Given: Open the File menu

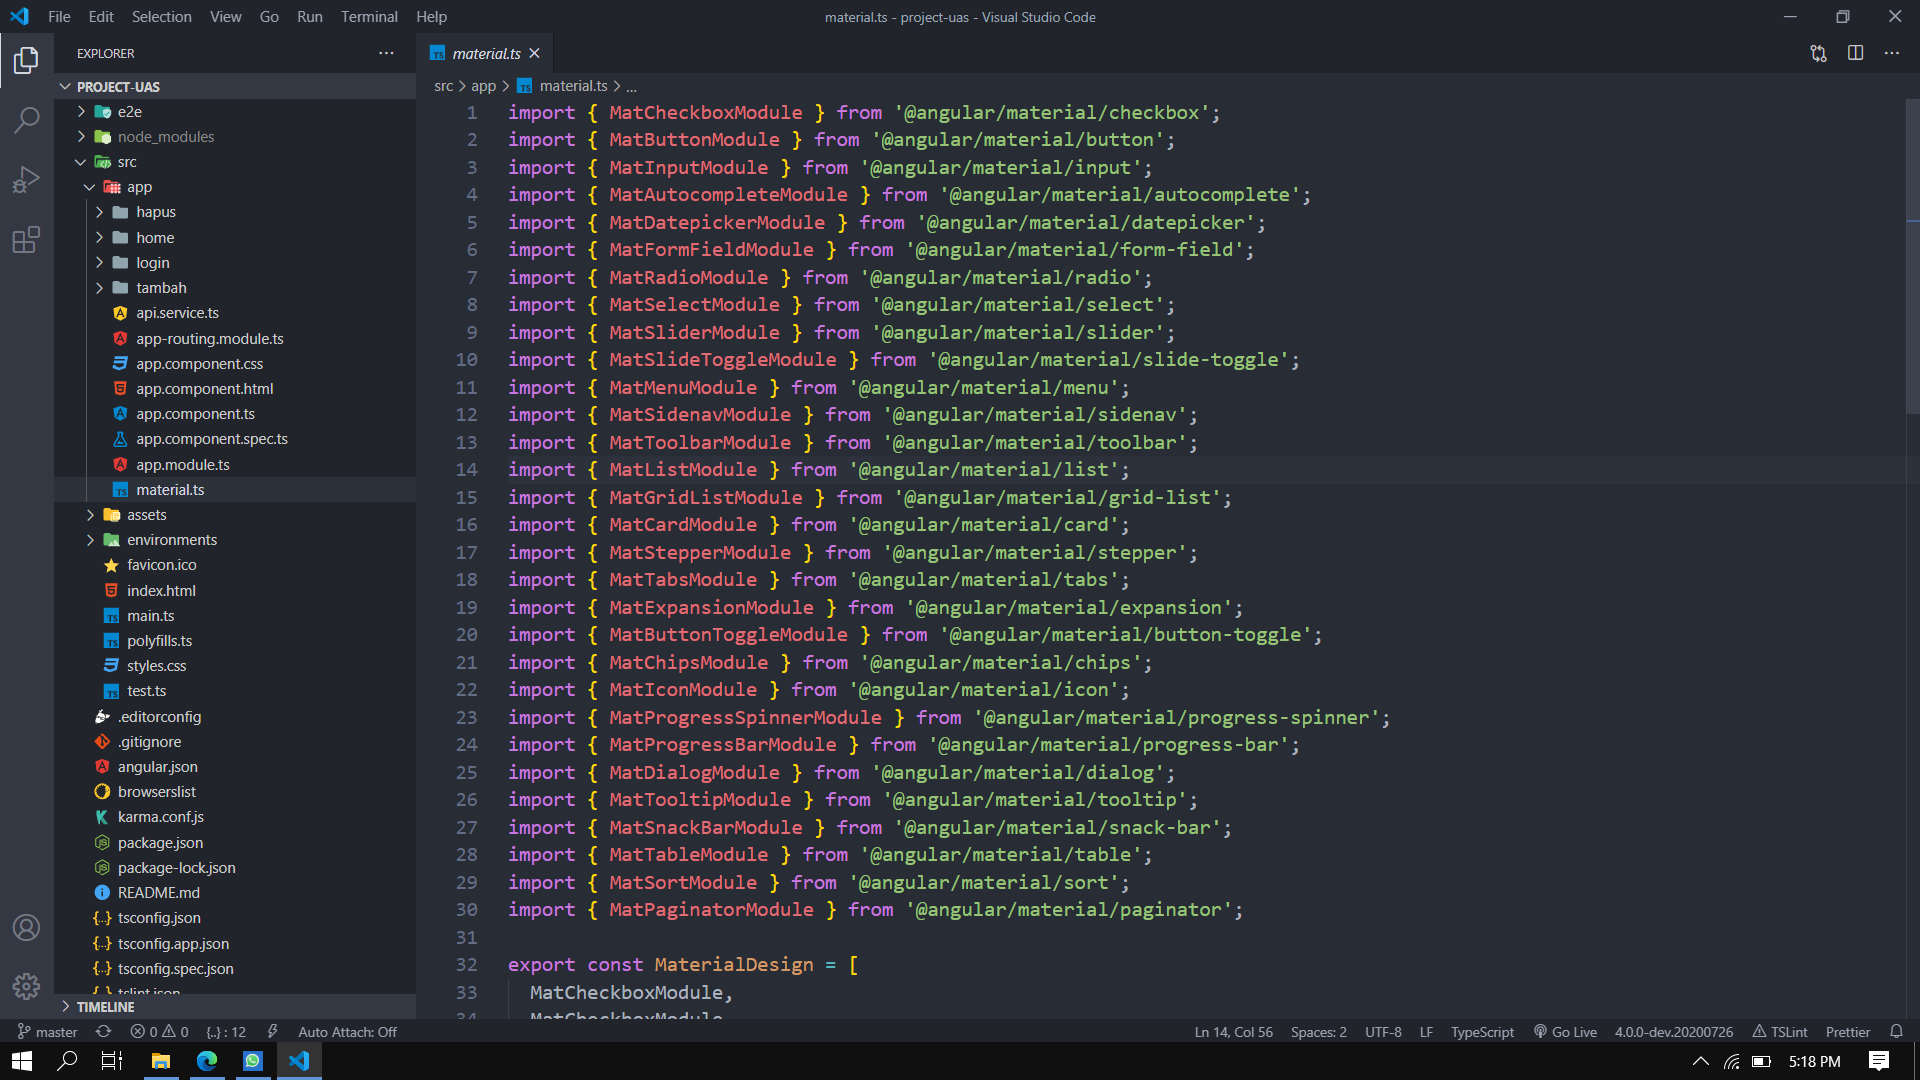Looking at the screenshot, I should (59, 17).
